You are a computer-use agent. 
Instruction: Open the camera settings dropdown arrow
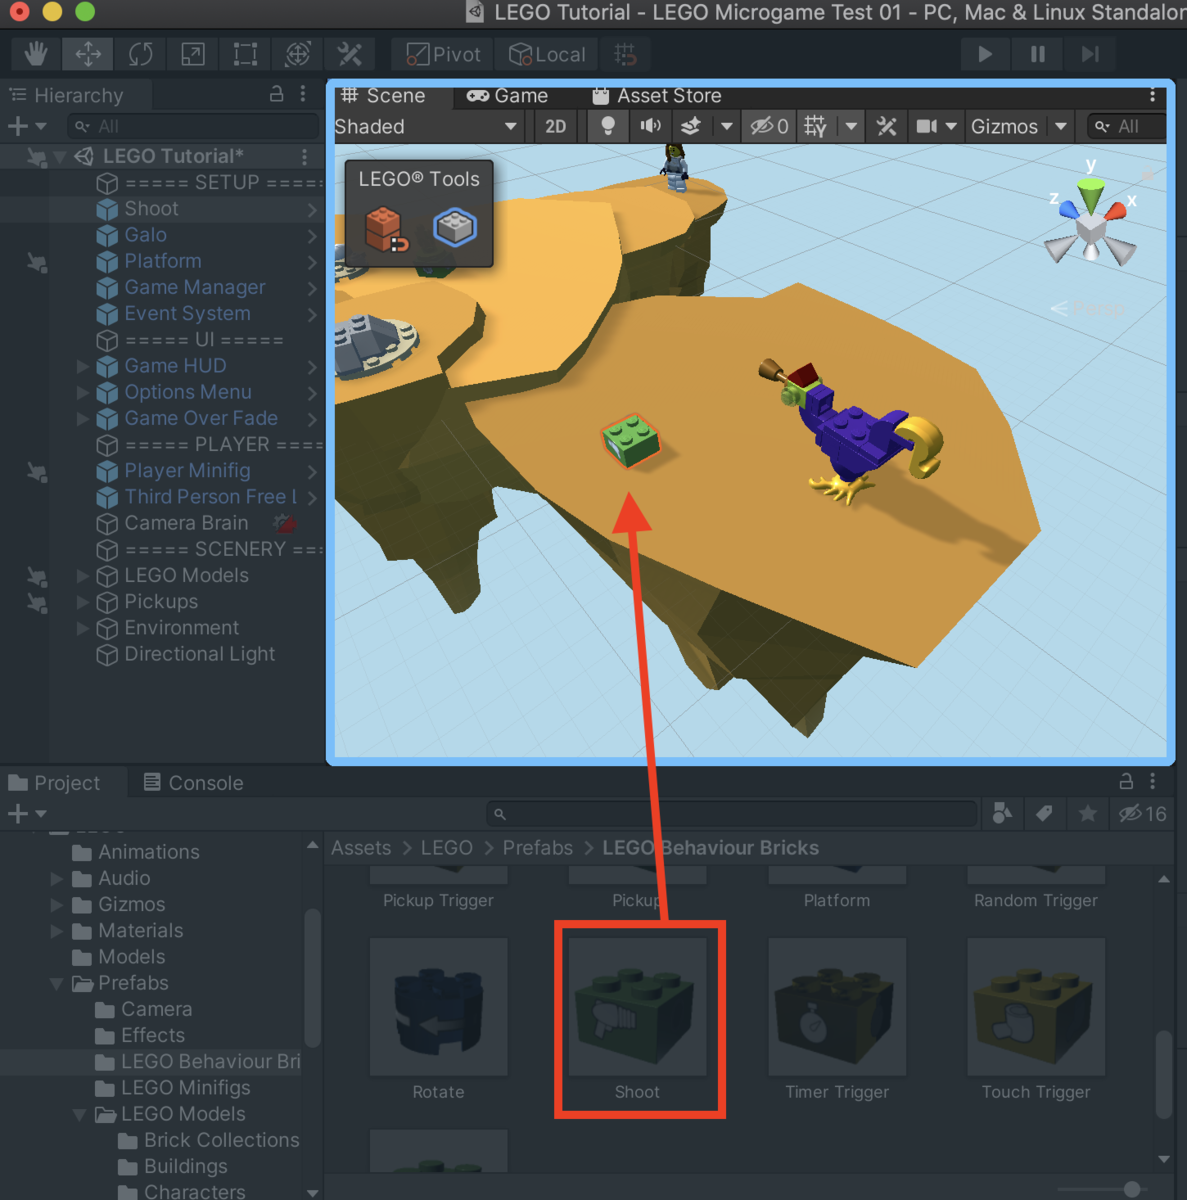(x=951, y=126)
